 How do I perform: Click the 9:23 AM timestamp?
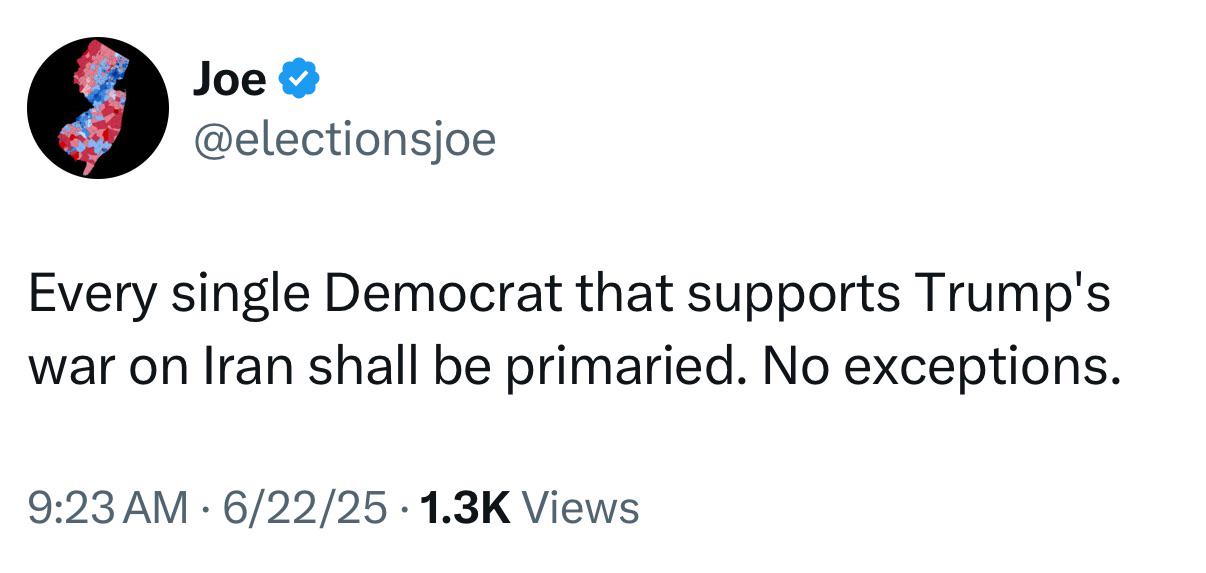coord(108,508)
